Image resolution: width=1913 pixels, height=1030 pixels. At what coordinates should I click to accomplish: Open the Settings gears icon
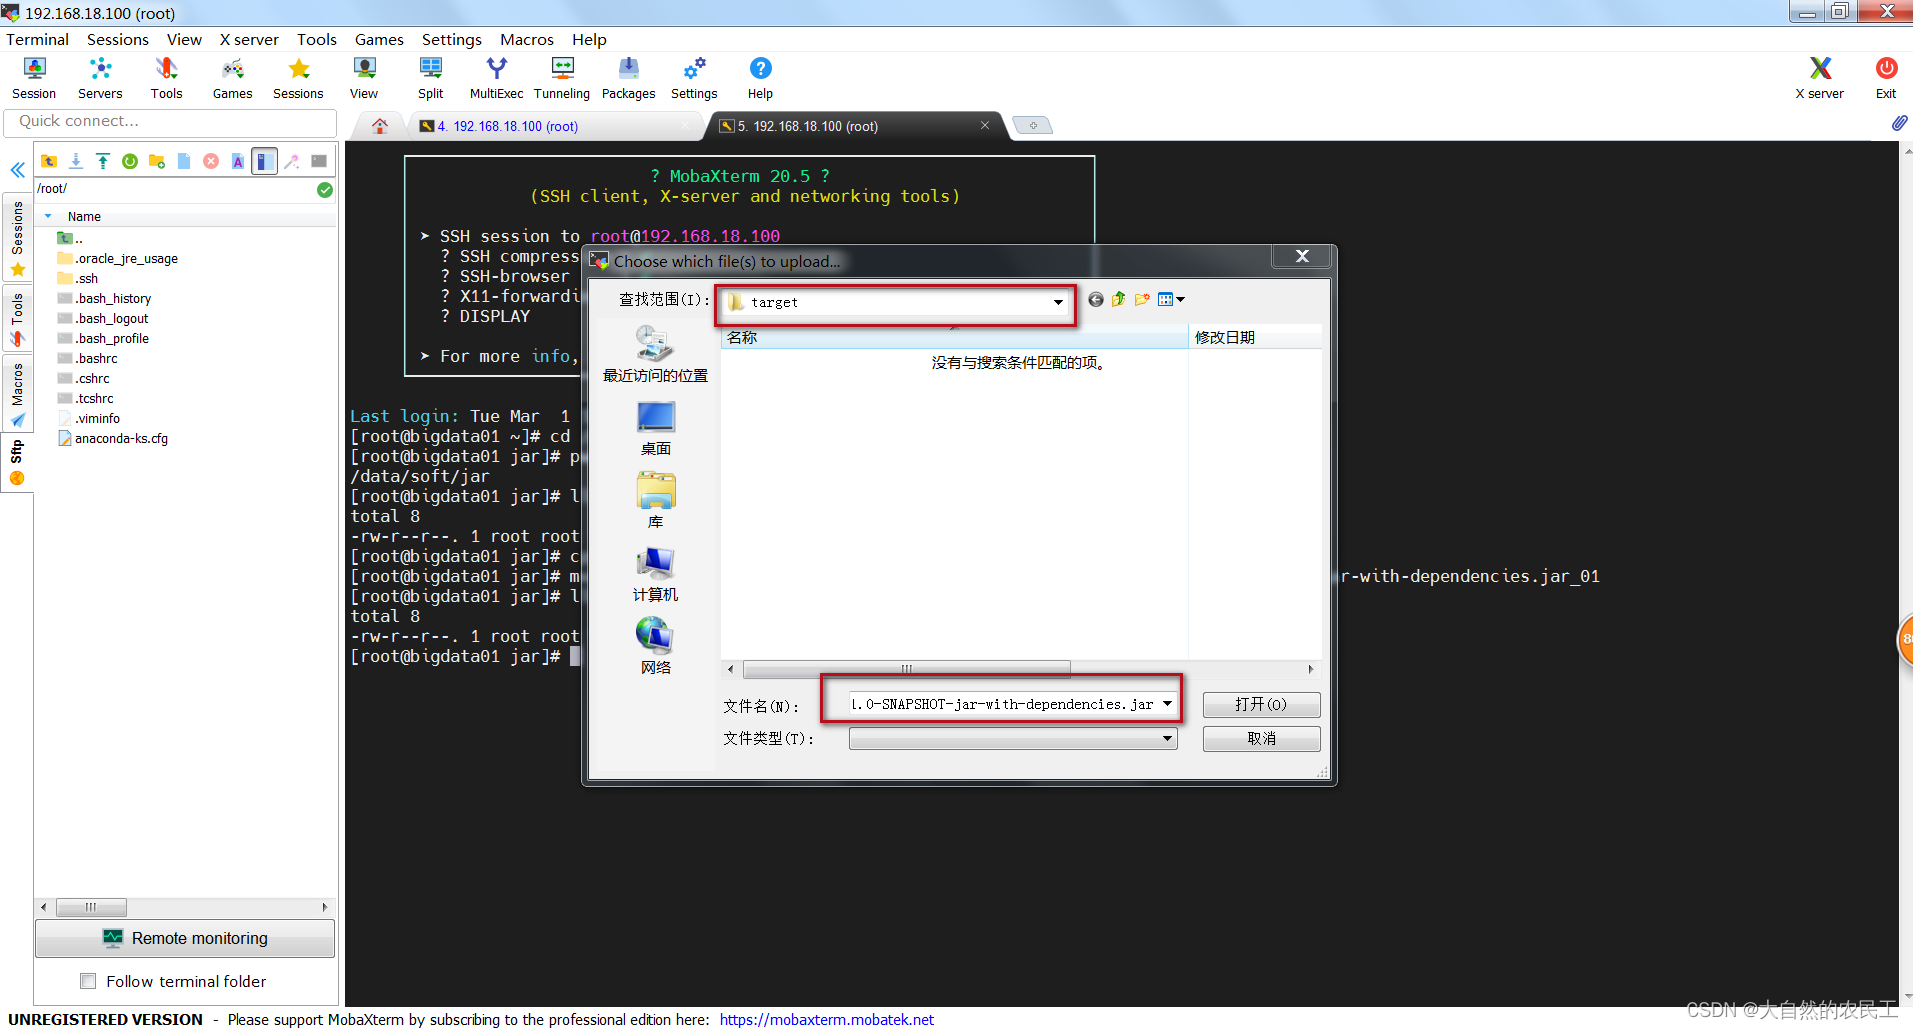pos(694,78)
